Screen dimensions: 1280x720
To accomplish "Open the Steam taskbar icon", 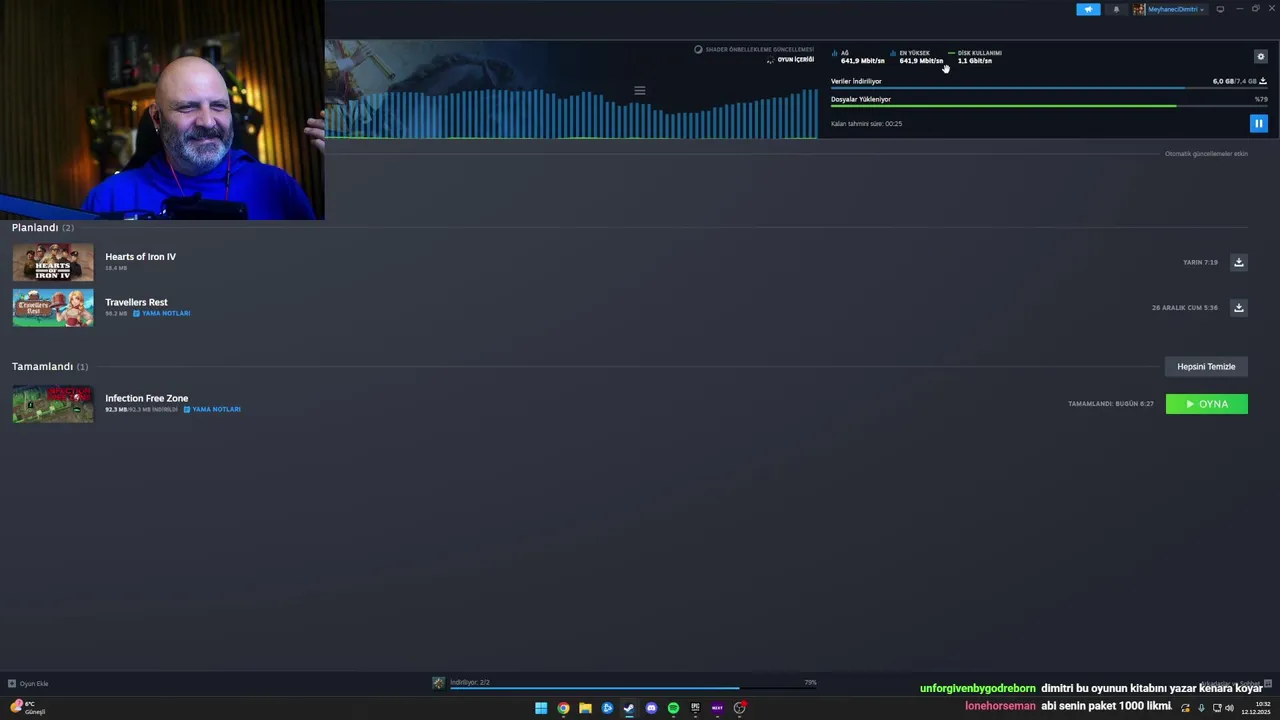I will pyautogui.click(x=629, y=708).
